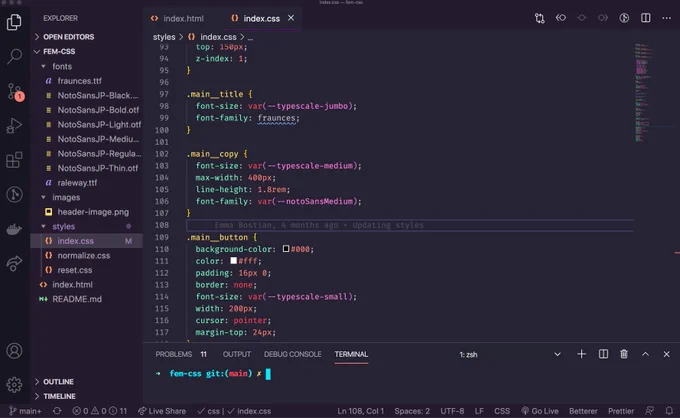Create a new terminal with plus icon

[582, 354]
